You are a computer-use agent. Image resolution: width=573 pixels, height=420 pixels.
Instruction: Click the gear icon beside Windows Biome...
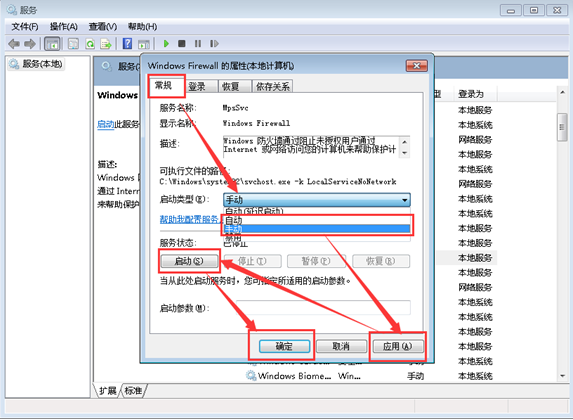(251, 375)
